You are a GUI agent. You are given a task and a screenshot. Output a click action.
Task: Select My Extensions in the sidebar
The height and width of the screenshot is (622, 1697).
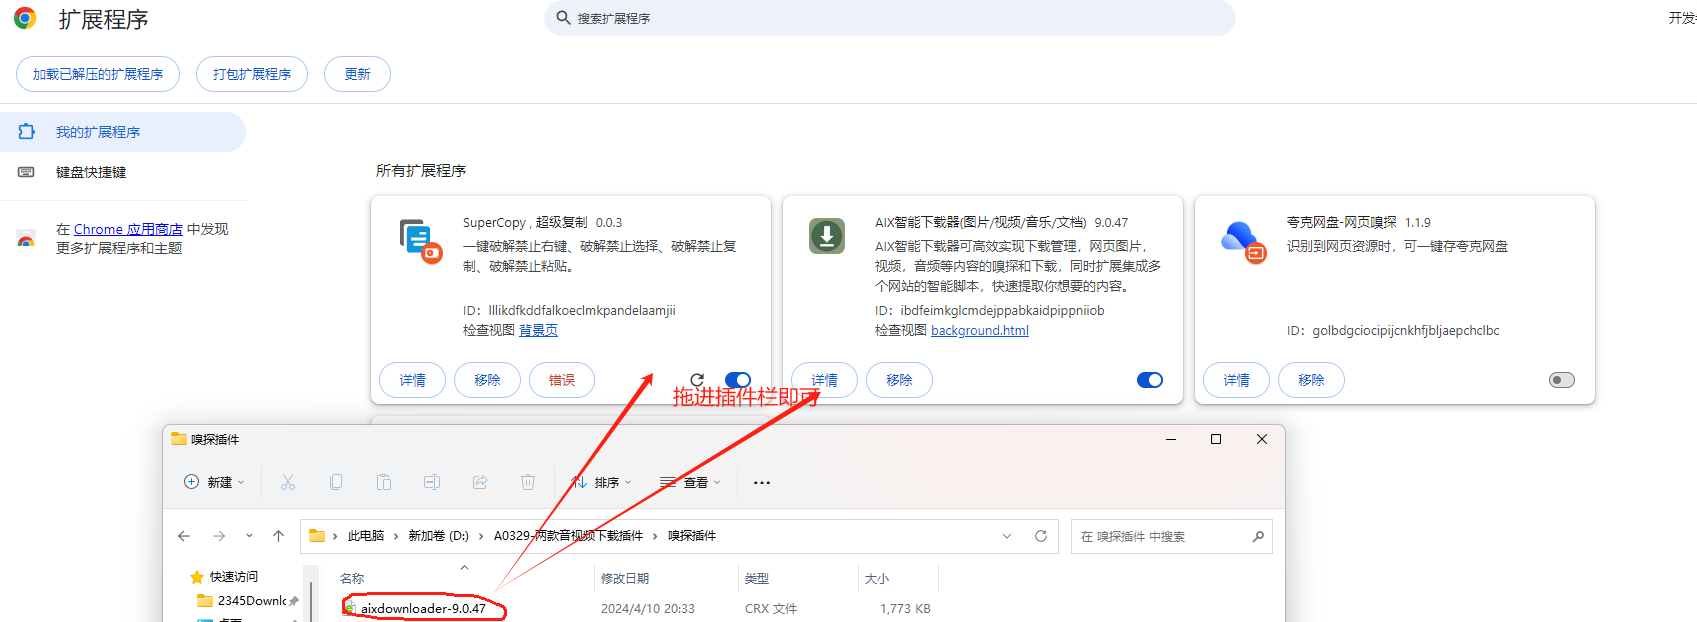(123, 132)
